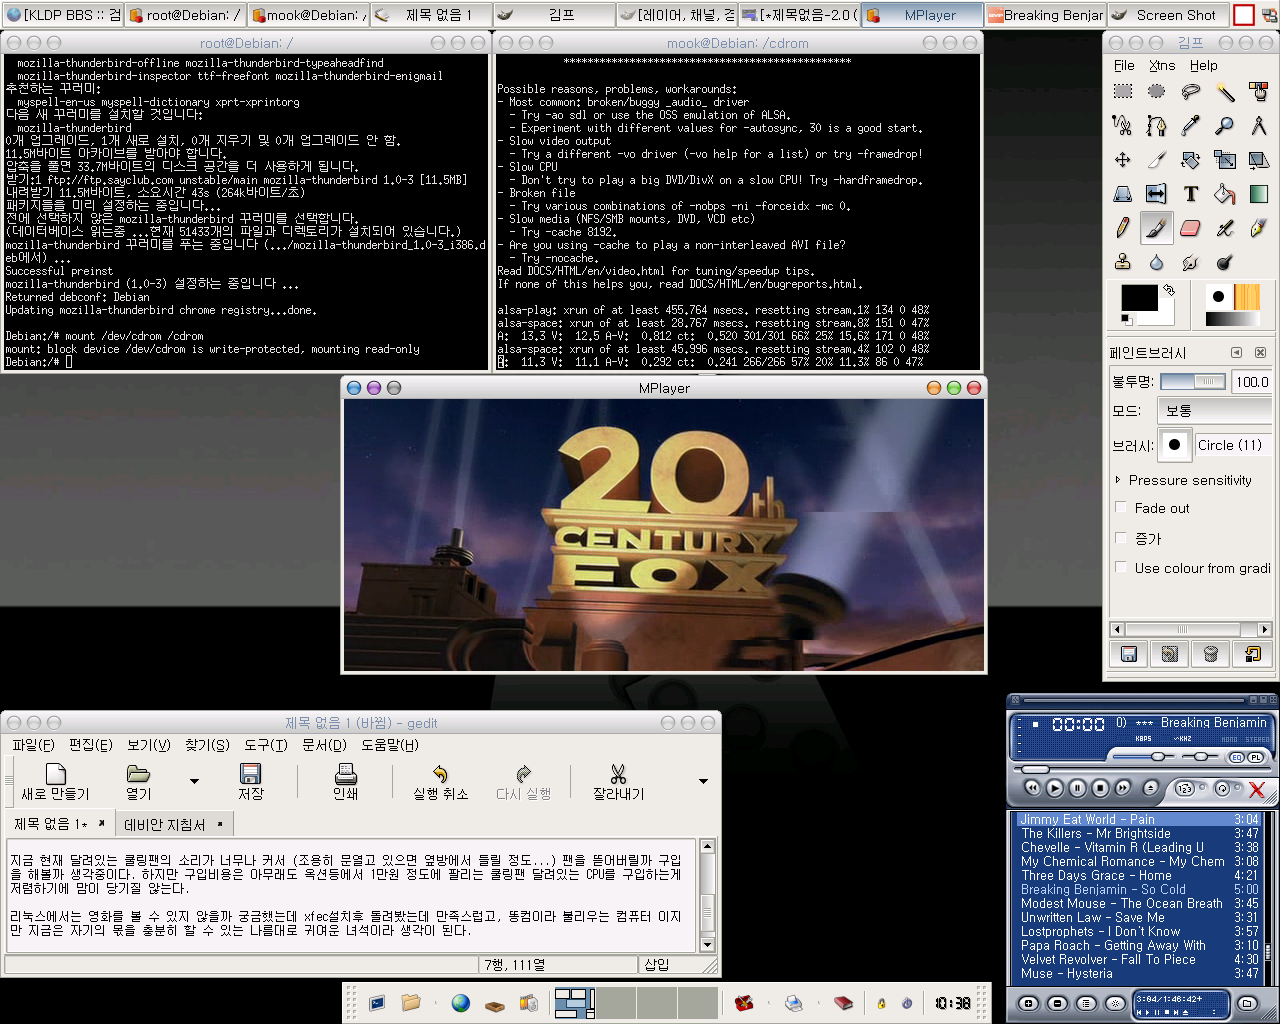Select the Clone stamp tool
1280x1024 pixels.
[x=1123, y=262]
